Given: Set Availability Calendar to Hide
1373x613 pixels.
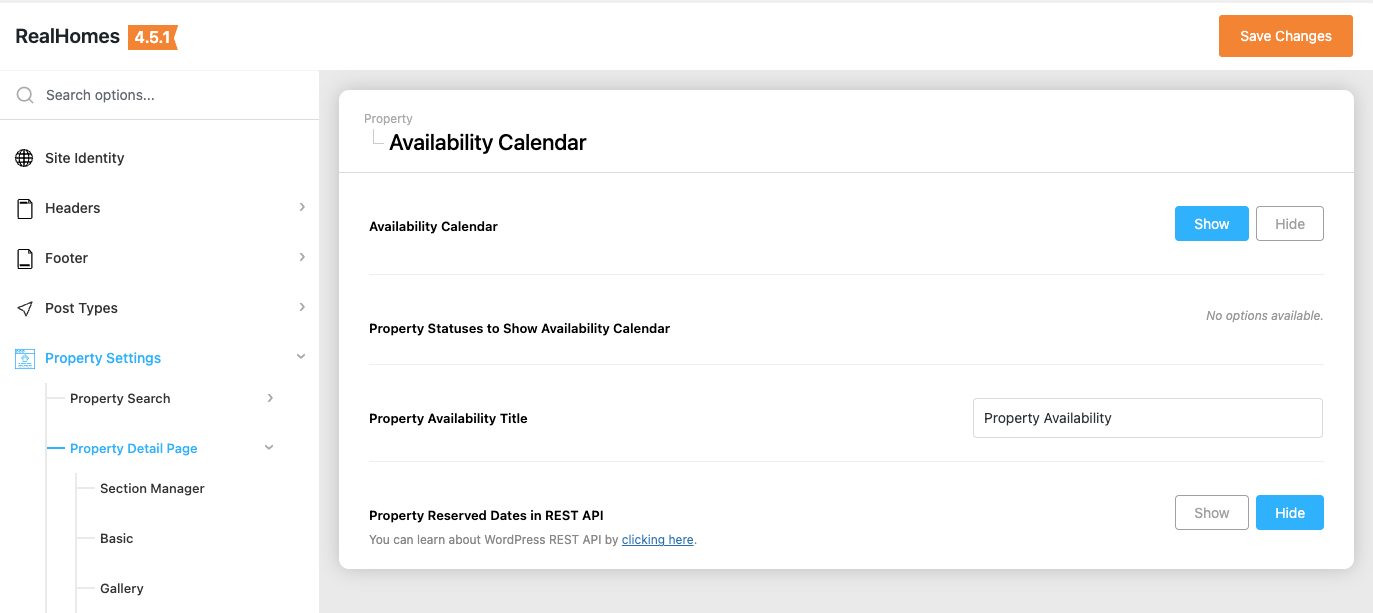Looking at the screenshot, I should [x=1289, y=224].
